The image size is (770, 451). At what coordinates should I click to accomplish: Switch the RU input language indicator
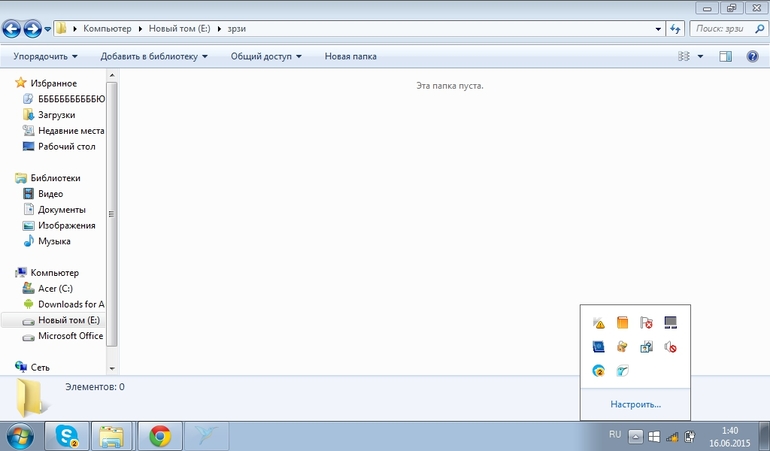pyautogui.click(x=615, y=436)
